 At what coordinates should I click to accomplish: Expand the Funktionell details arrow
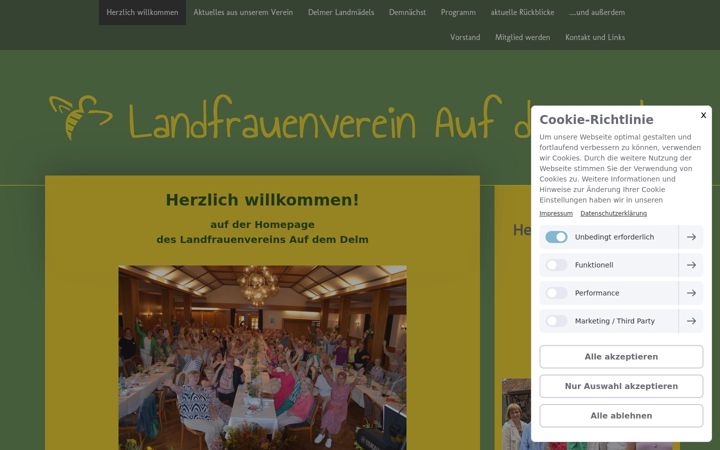point(691,265)
